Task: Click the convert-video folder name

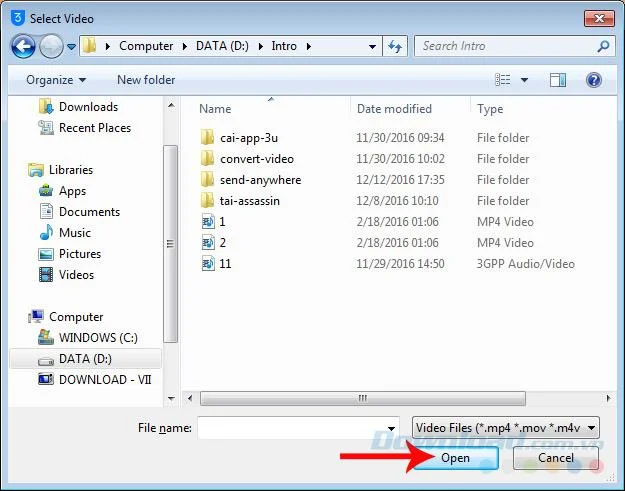Action: [x=257, y=159]
